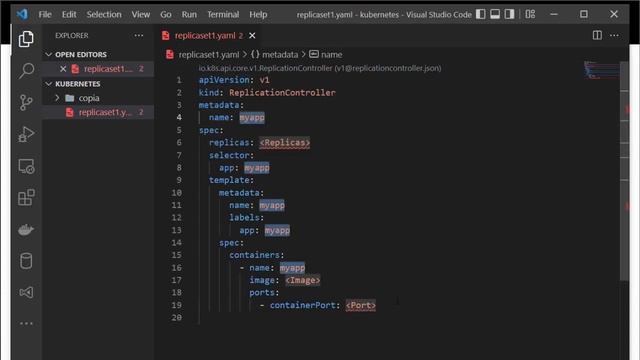Click metadata breadcrumb segment
The width and height of the screenshot is (640, 360).
[x=280, y=54]
